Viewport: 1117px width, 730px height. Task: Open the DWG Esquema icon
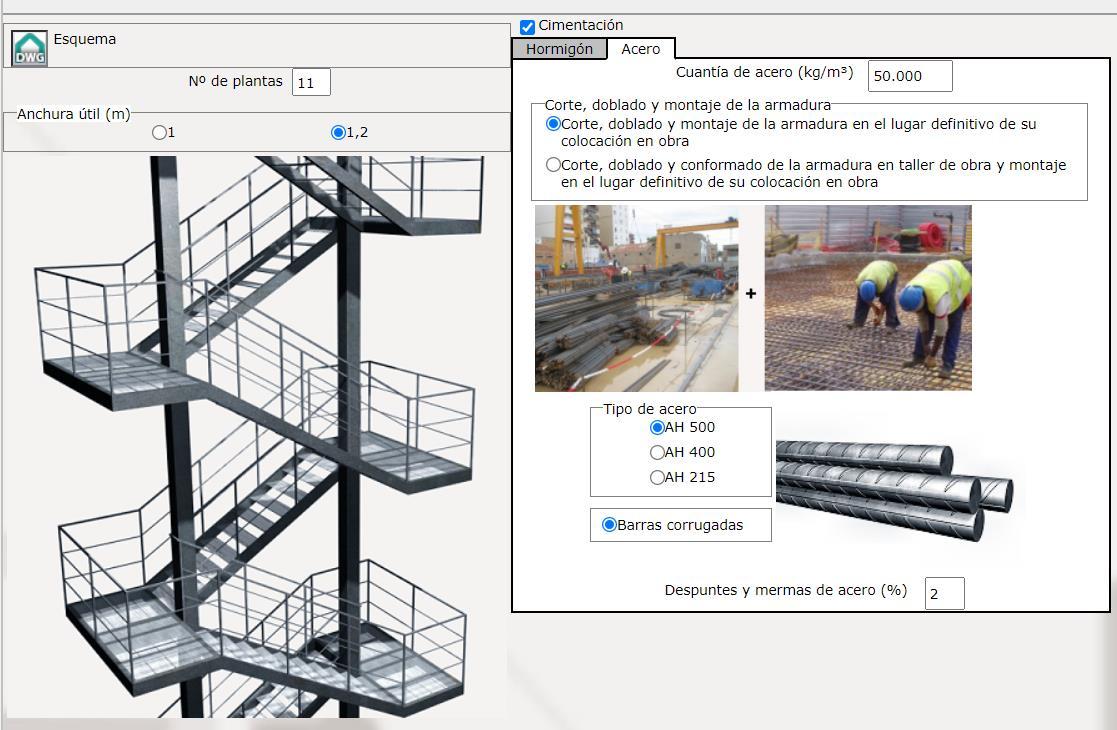[29, 48]
